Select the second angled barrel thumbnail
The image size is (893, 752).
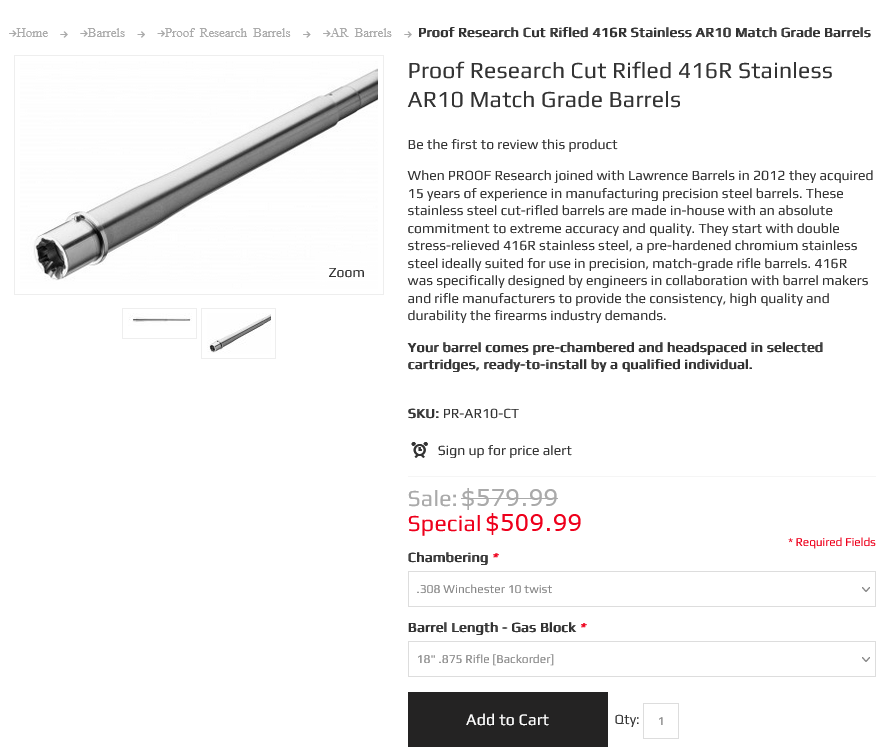239,333
